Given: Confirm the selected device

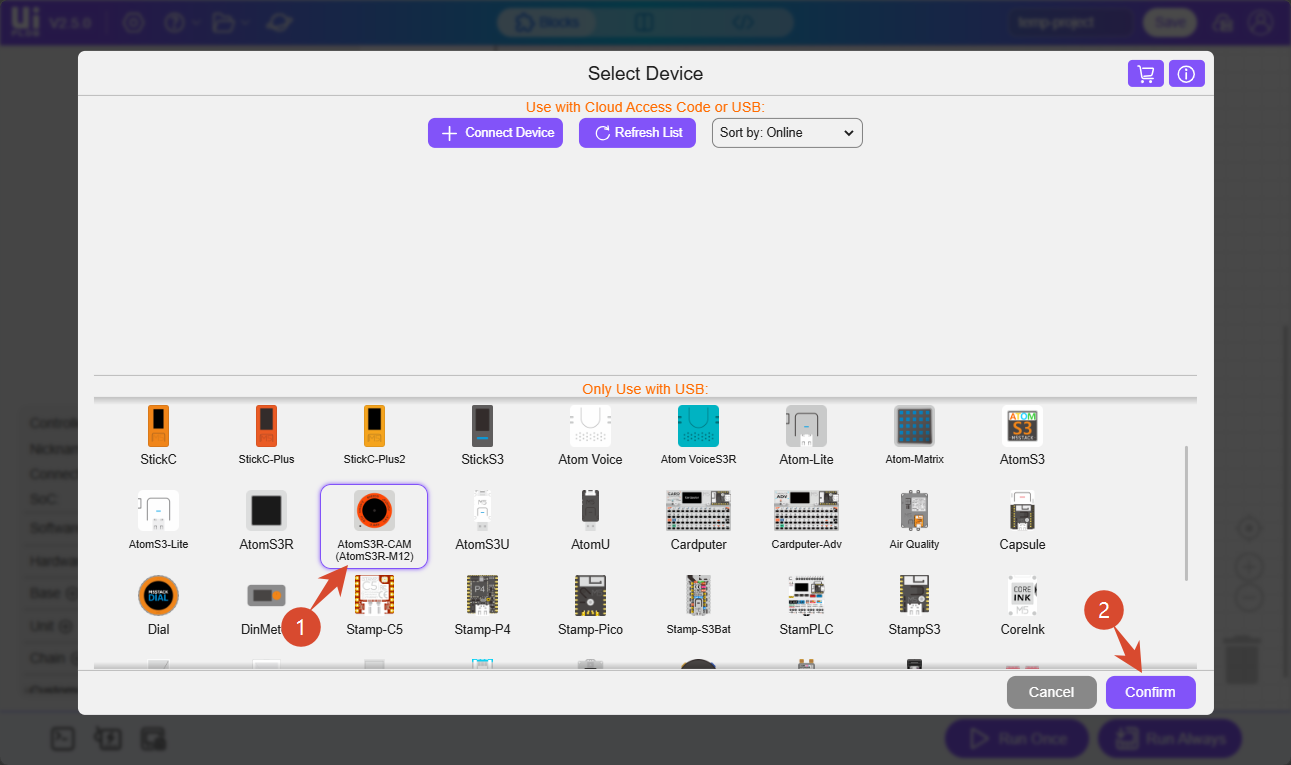Looking at the screenshot, I should [x=1150, y=692].
